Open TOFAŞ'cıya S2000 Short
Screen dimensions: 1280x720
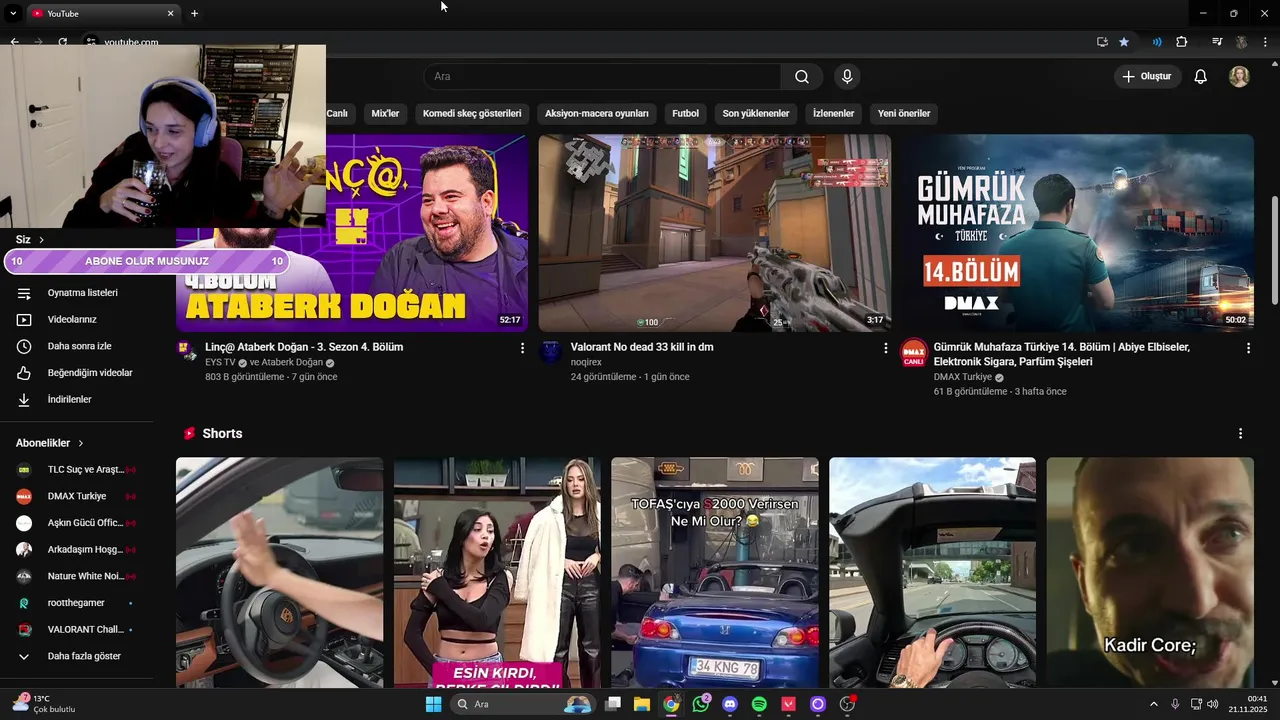point(715,573)
